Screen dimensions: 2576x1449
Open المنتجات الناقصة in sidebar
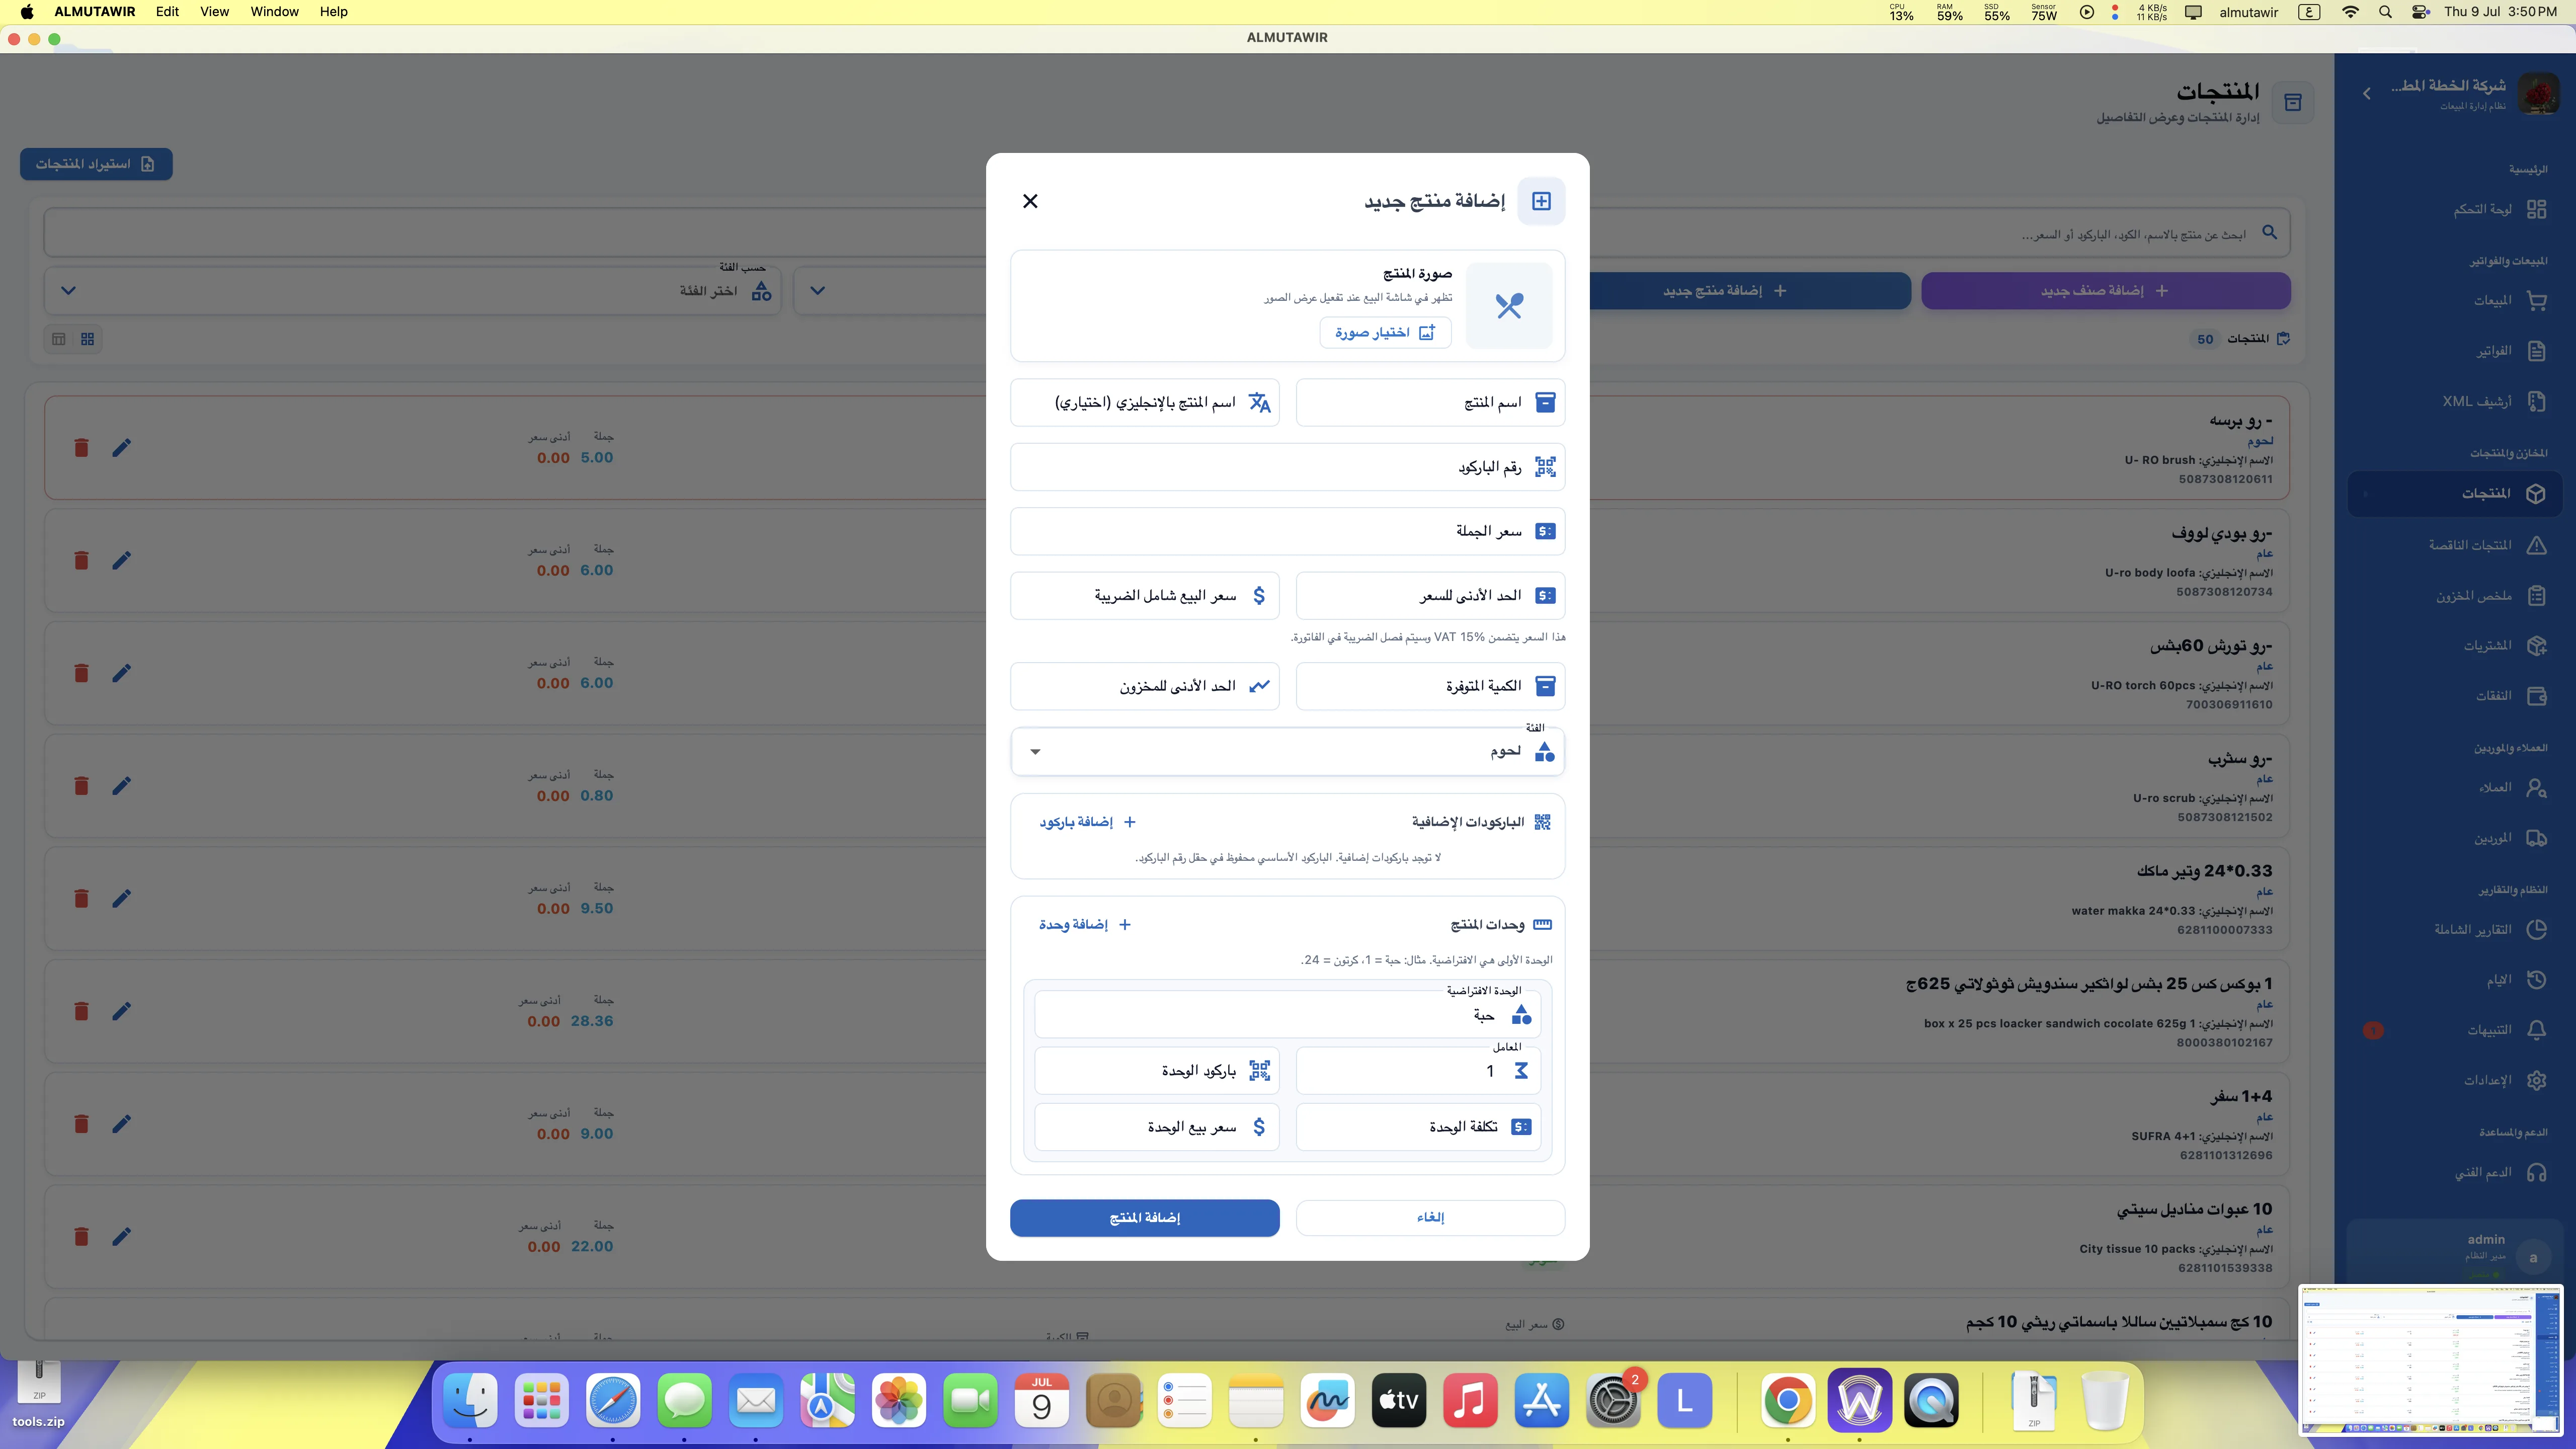coord(2455,545)
